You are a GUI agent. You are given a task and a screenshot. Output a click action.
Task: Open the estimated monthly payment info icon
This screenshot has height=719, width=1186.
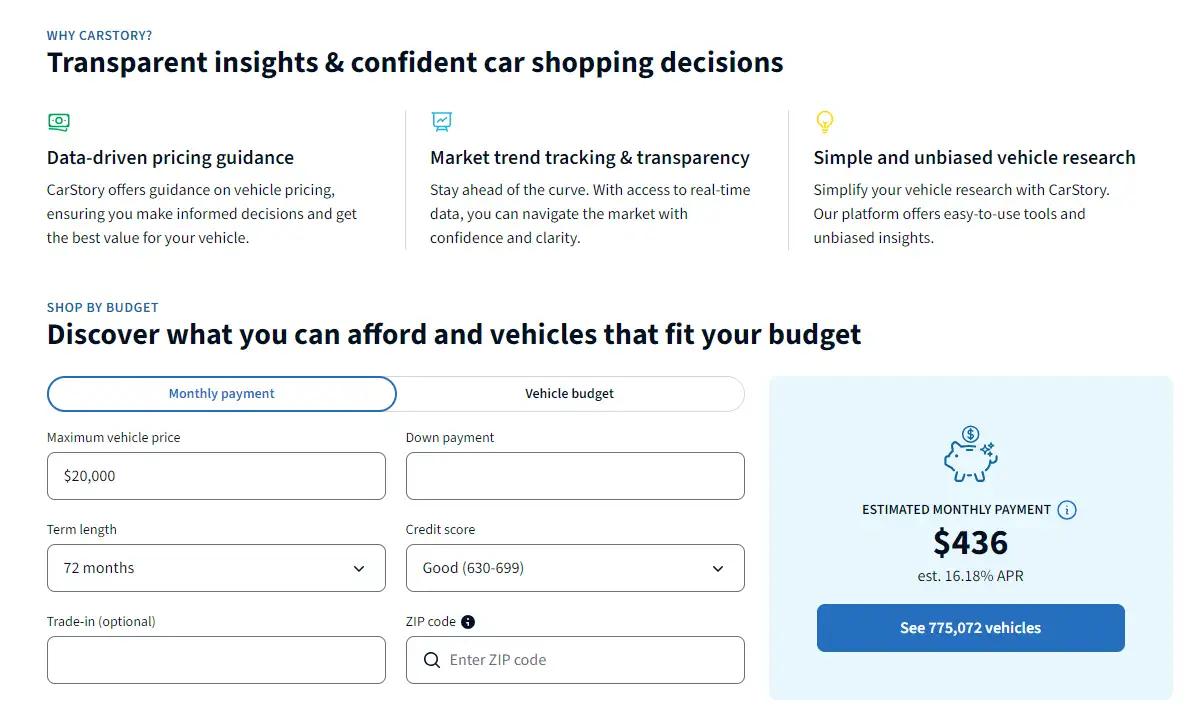click(1066, 510)
